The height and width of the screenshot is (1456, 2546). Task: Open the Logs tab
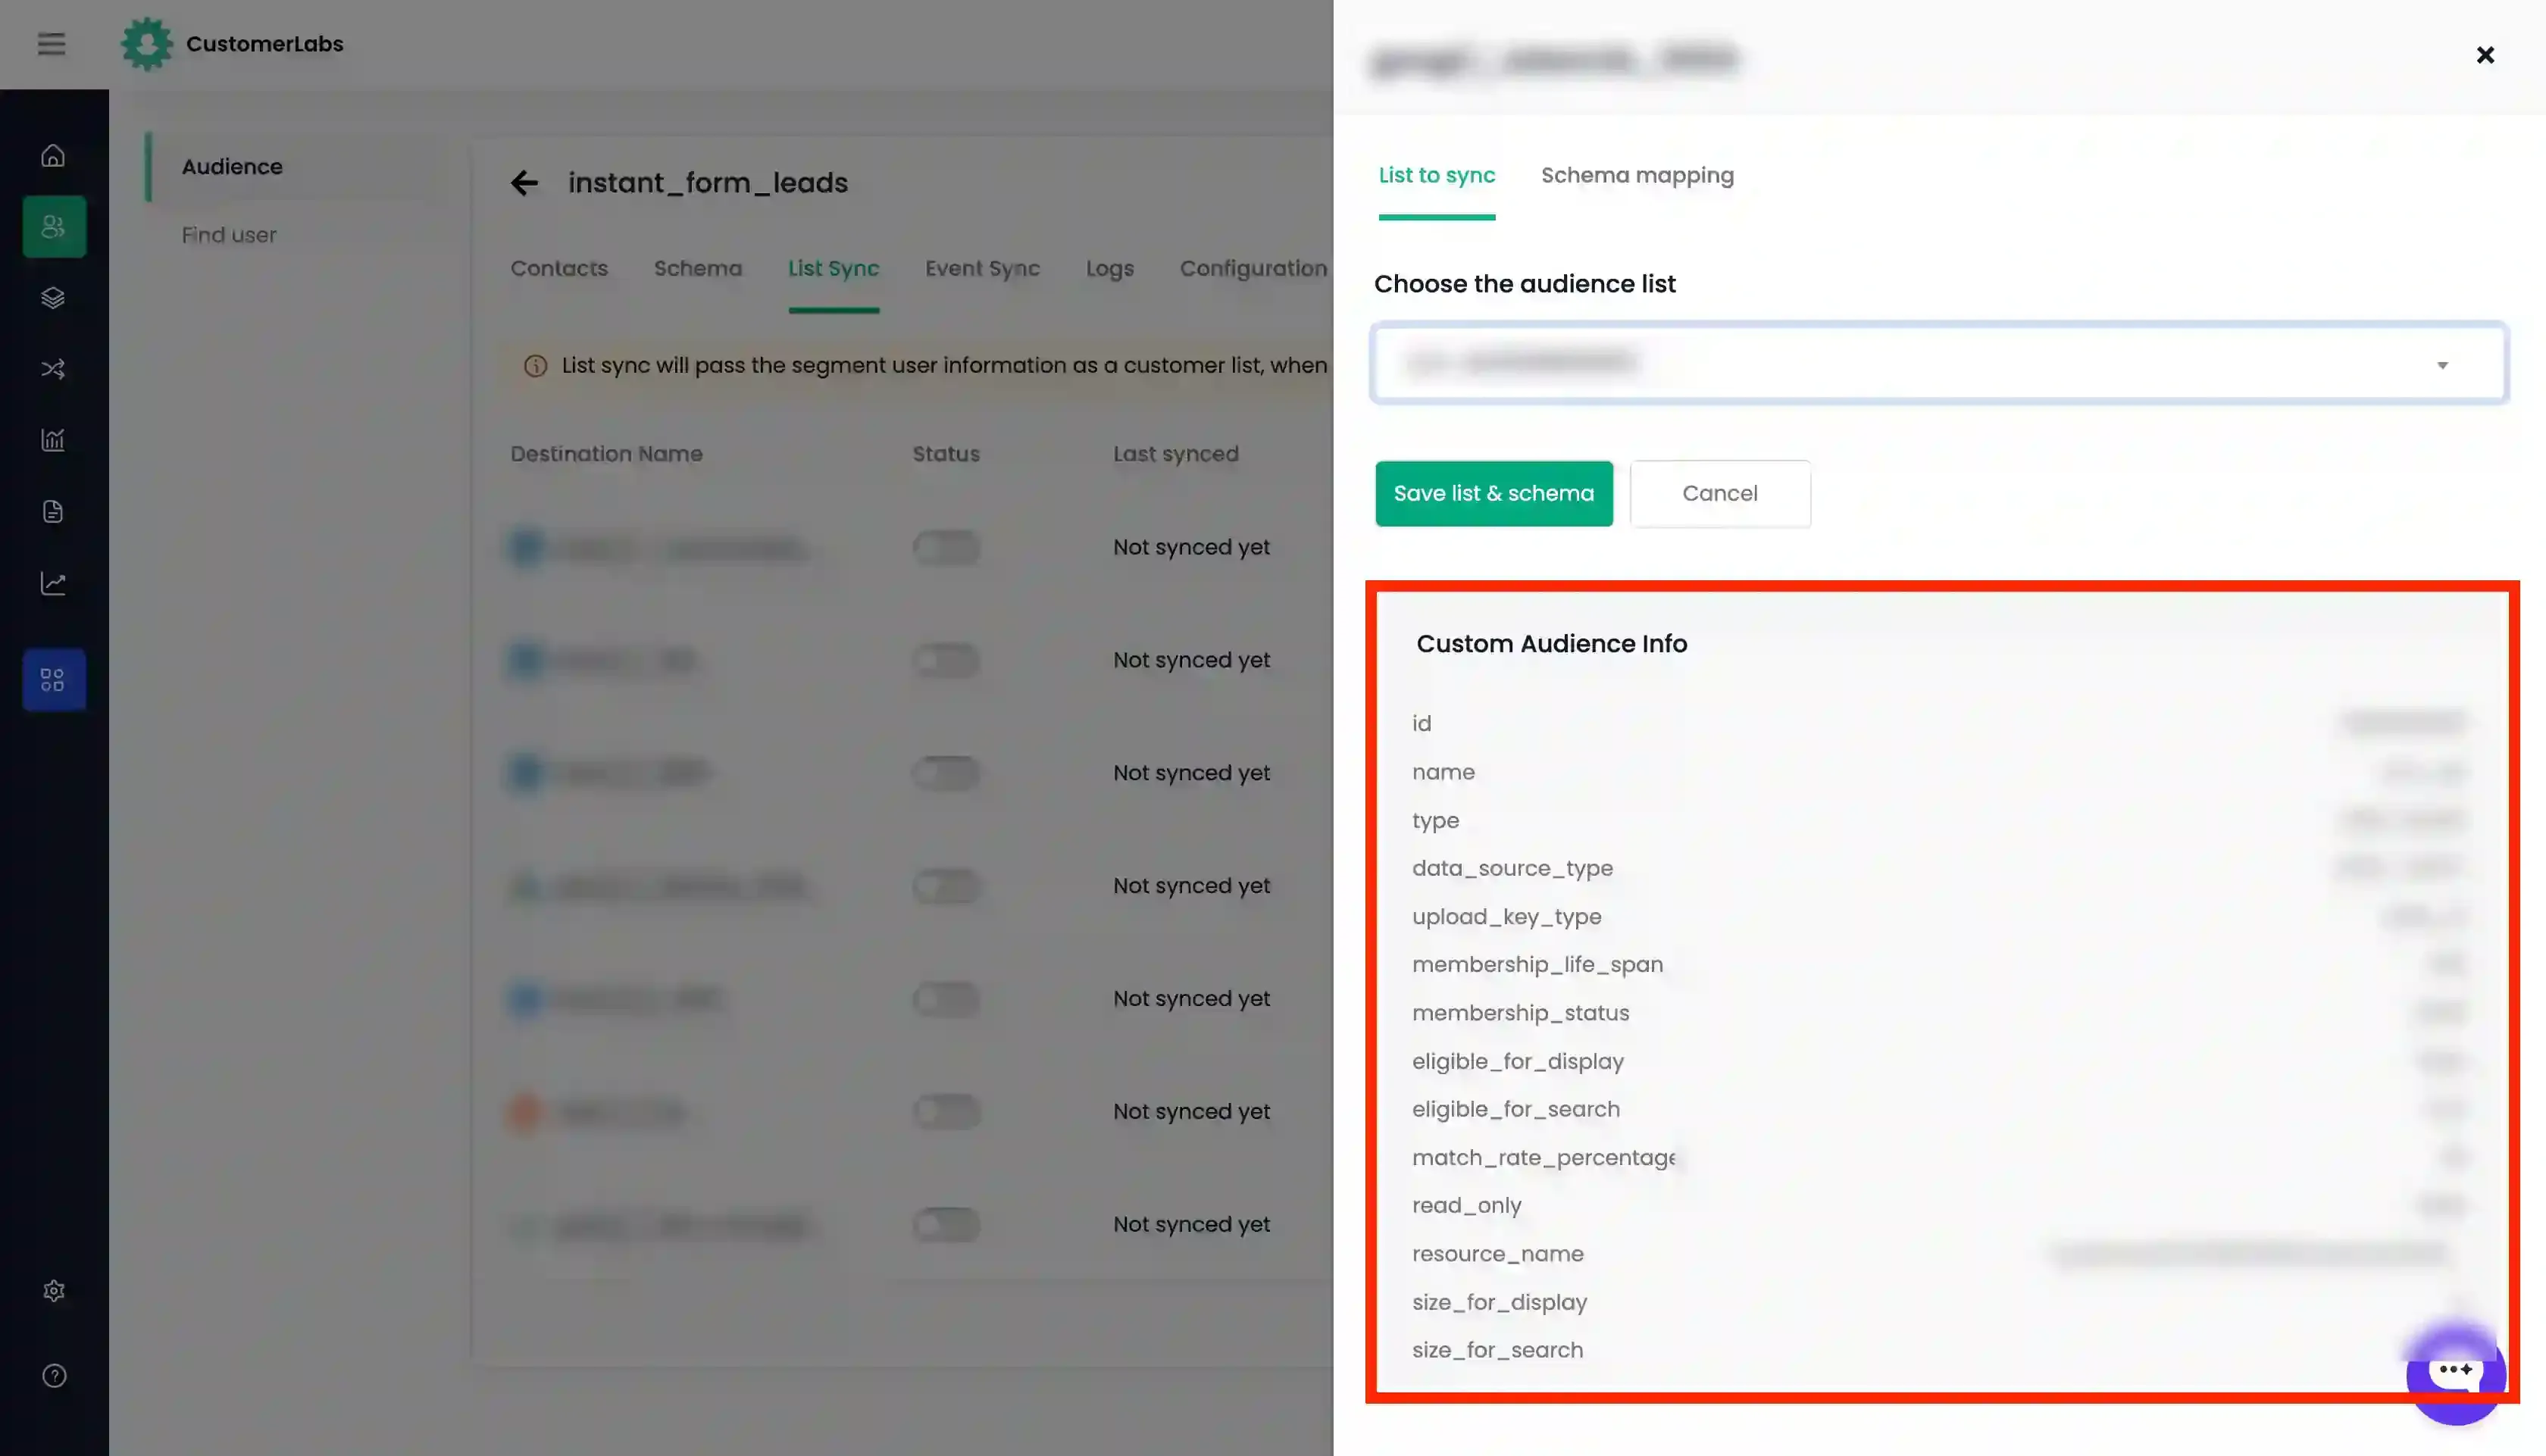(1110, 268)
